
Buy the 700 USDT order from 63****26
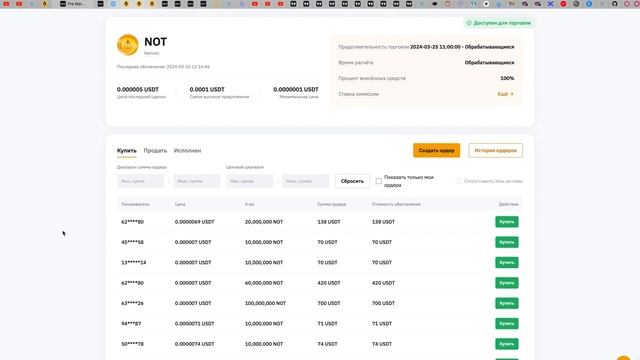point(507,303)
